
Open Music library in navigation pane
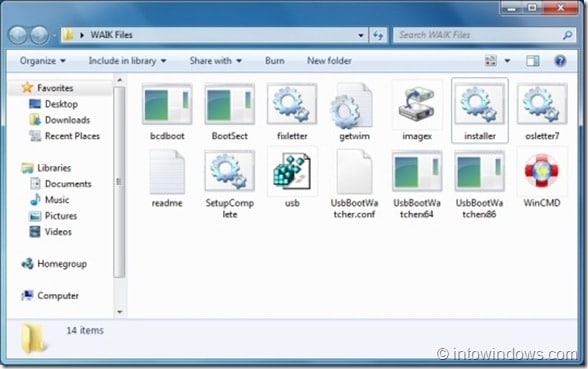click(57, 200)
